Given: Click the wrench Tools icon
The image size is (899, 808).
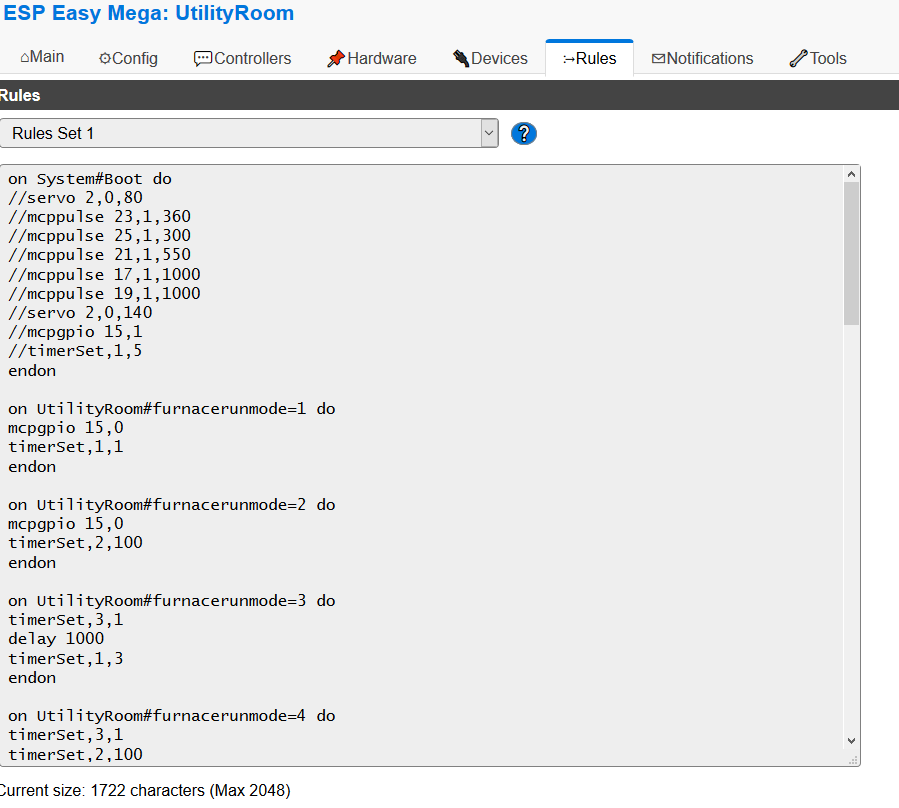Looking at the screenshot, I should 798,59.
